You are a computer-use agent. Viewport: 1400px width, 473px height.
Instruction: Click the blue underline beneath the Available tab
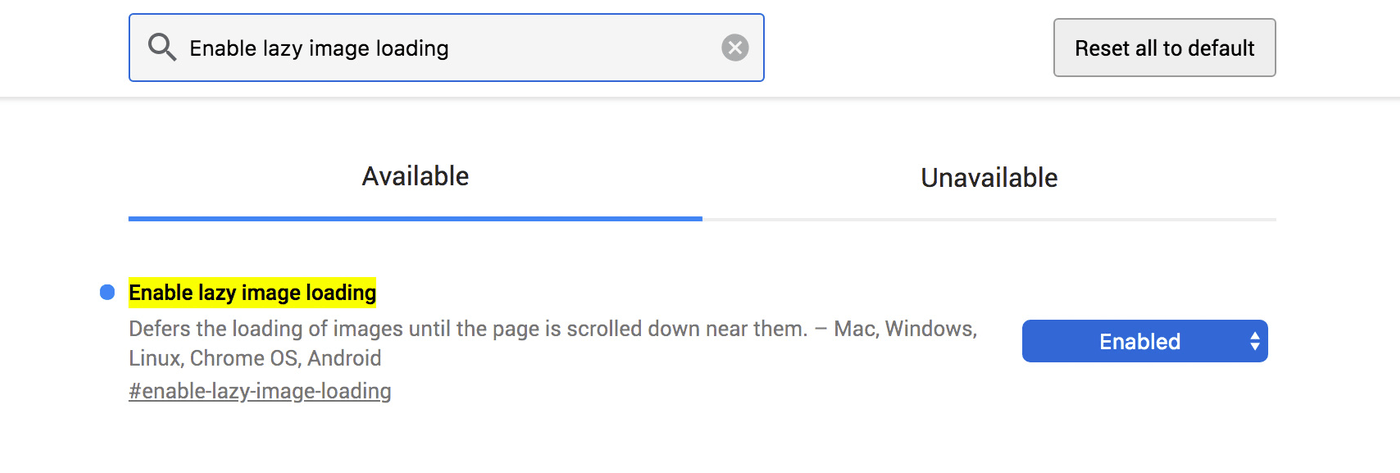tap(415, 218)
